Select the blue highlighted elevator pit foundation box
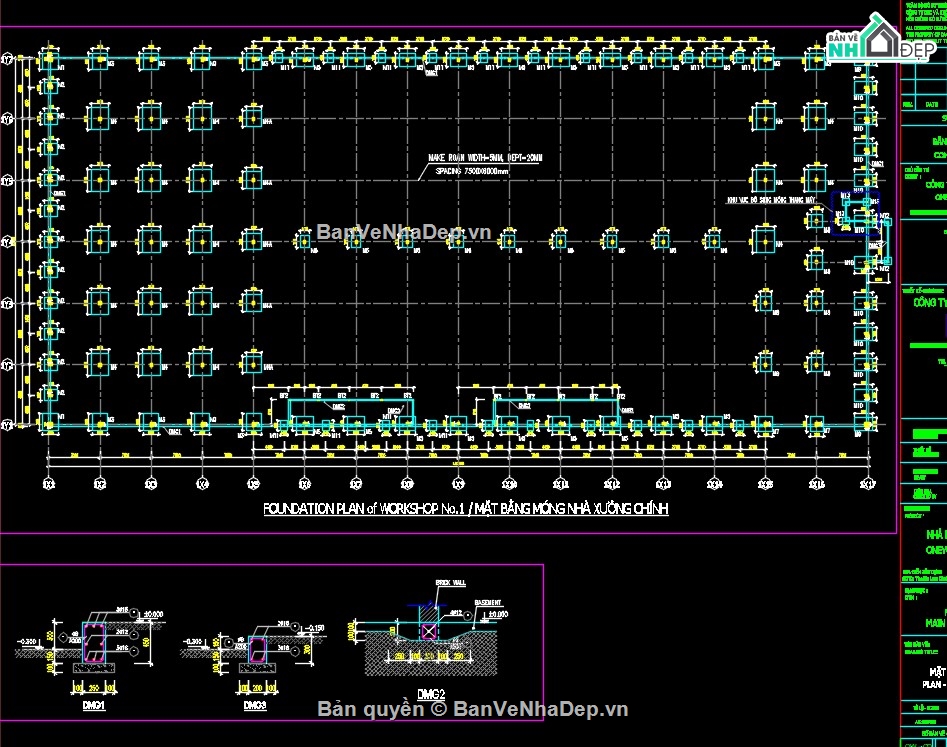 pos(855,213)
